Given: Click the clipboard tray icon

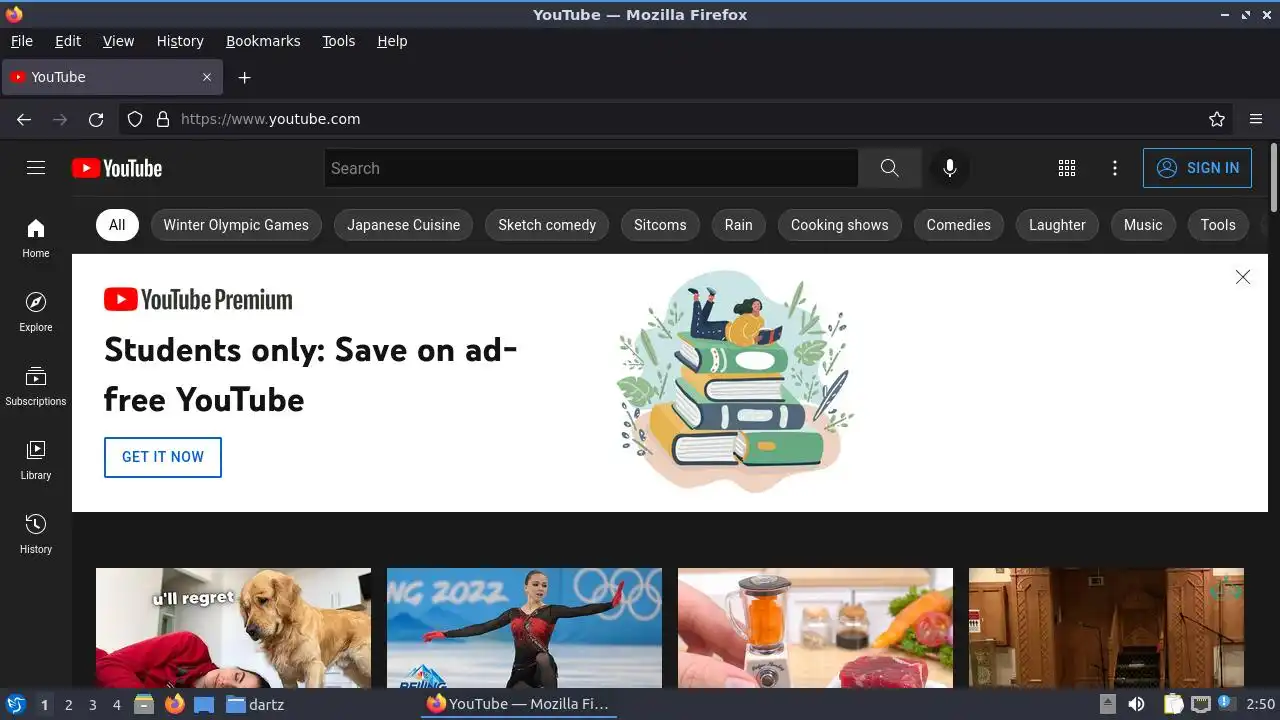Looking at the screenshot, I should (1173, 704).
